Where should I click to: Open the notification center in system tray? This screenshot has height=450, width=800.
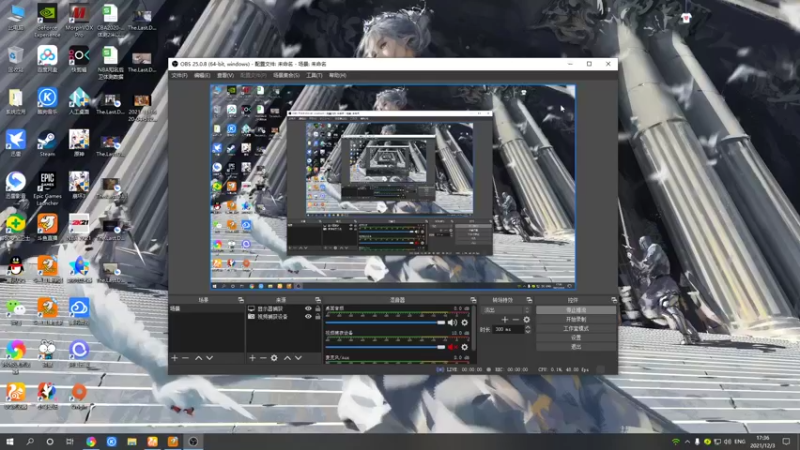pos(786,441)
